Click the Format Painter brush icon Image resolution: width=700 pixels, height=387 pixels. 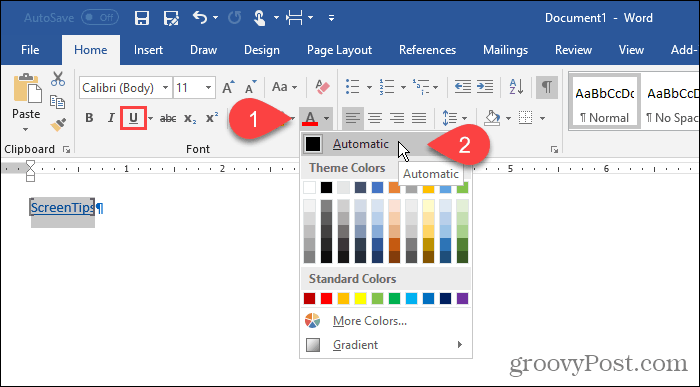tap(58, 125)
